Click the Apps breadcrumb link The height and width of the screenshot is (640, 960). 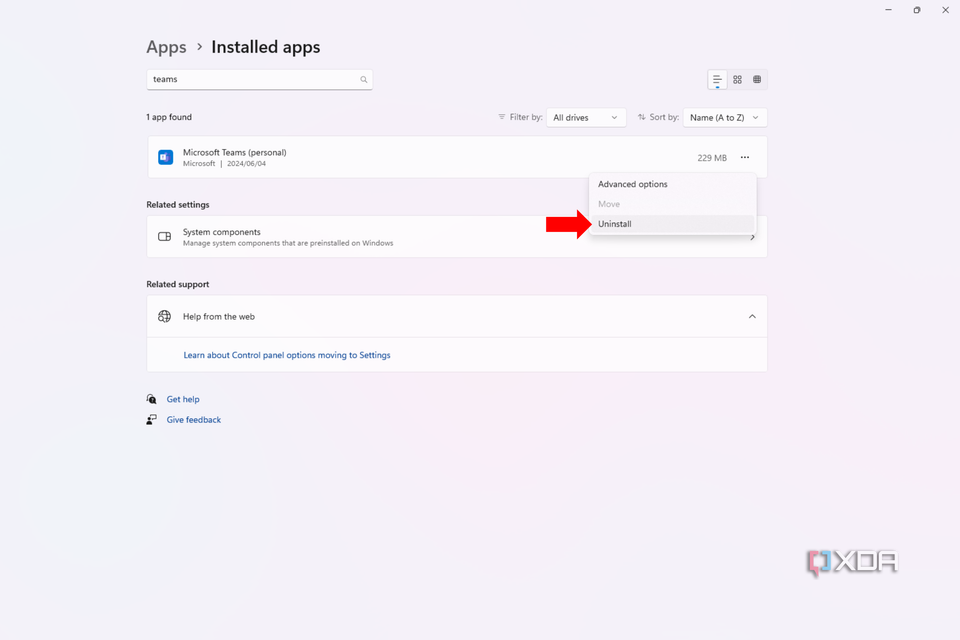coord(166,47)
